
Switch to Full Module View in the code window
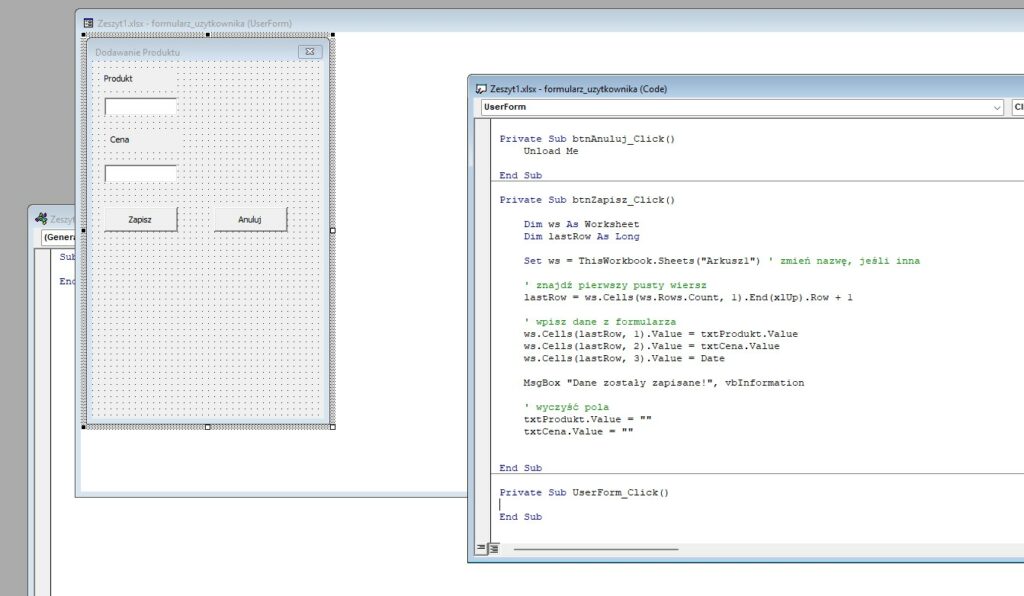(494, 548)
